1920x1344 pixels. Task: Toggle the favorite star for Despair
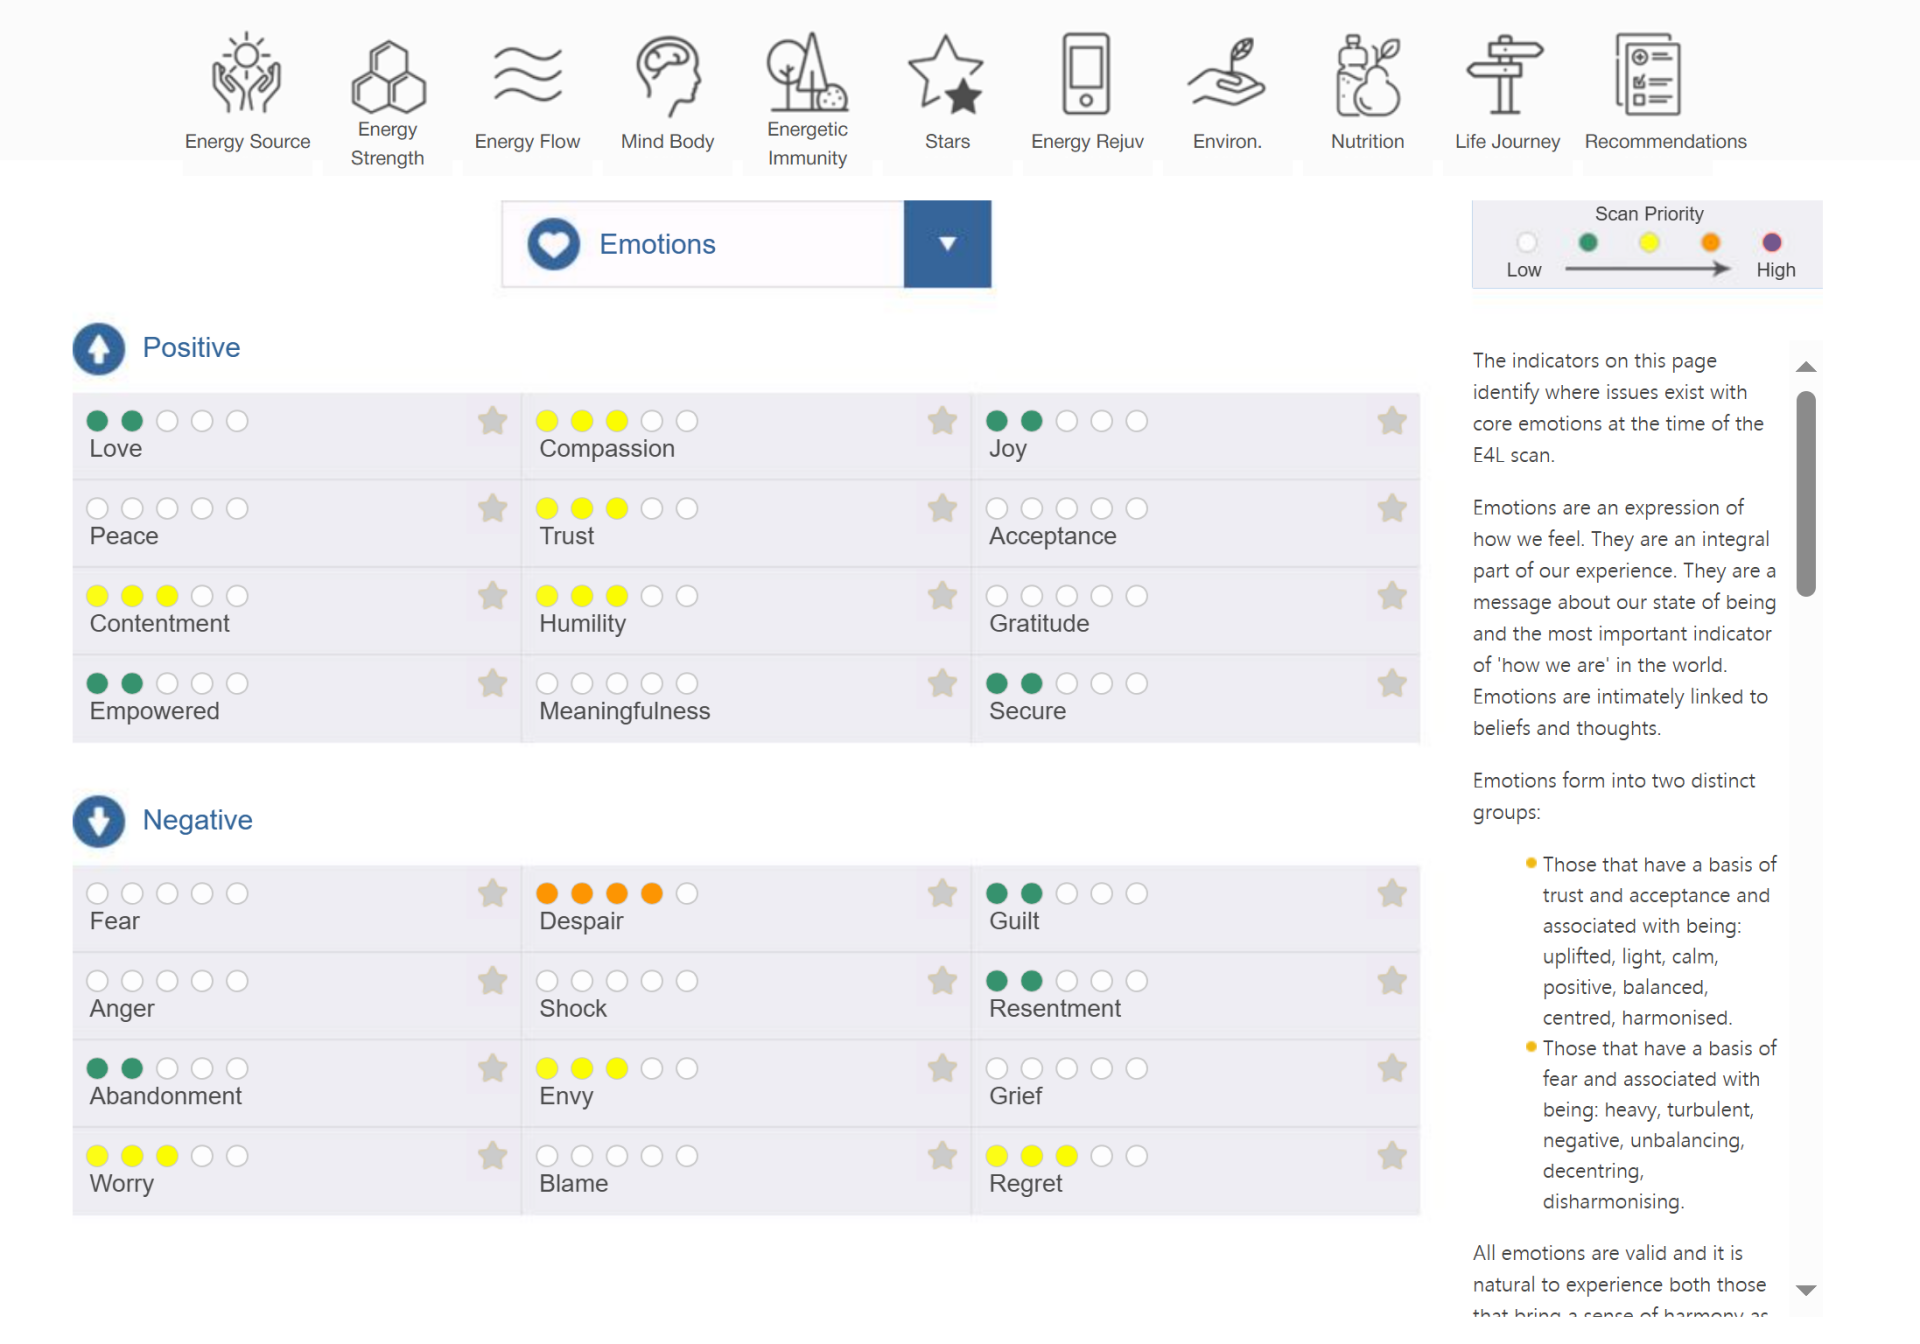(942, 893)
